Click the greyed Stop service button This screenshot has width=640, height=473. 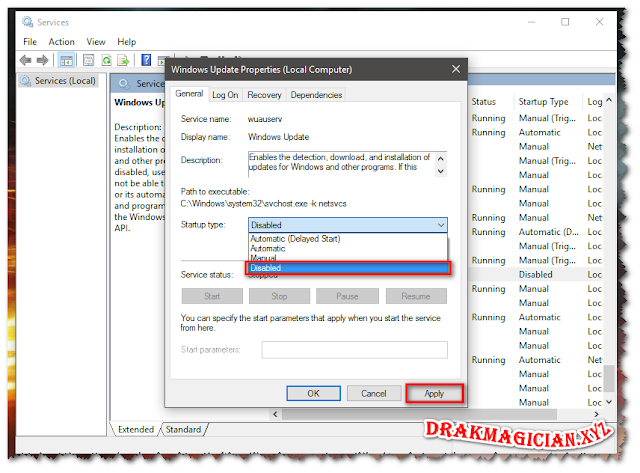click(279, 296)
